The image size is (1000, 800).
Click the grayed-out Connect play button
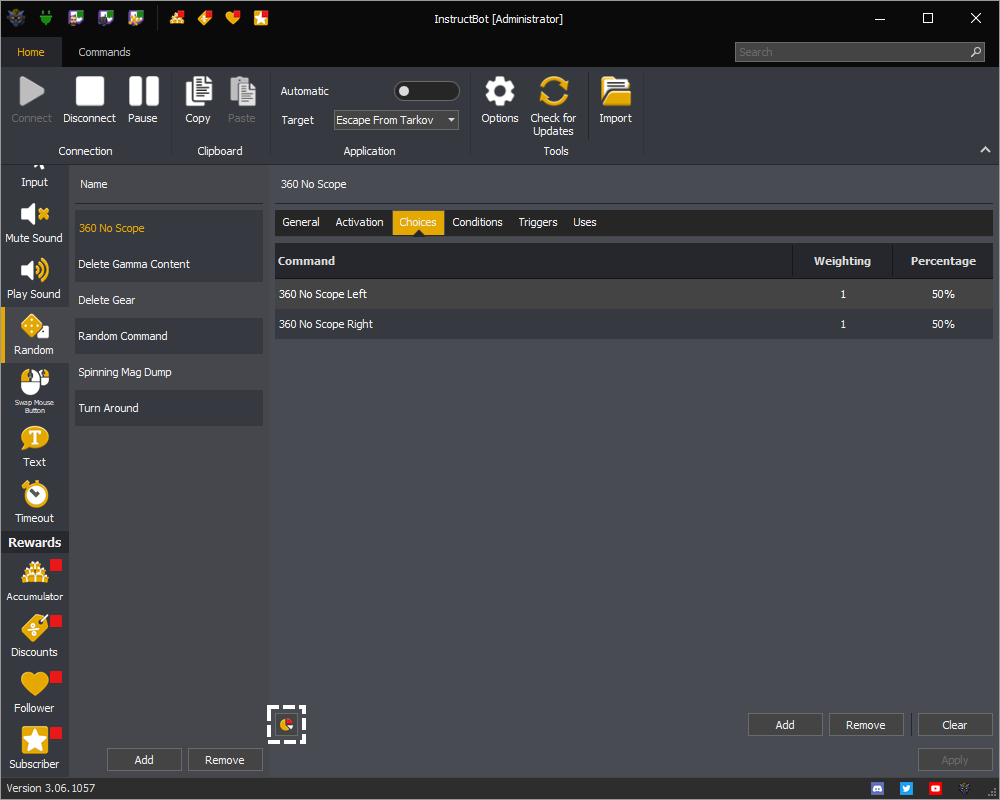pyautogui.click(x=31, y=100)
